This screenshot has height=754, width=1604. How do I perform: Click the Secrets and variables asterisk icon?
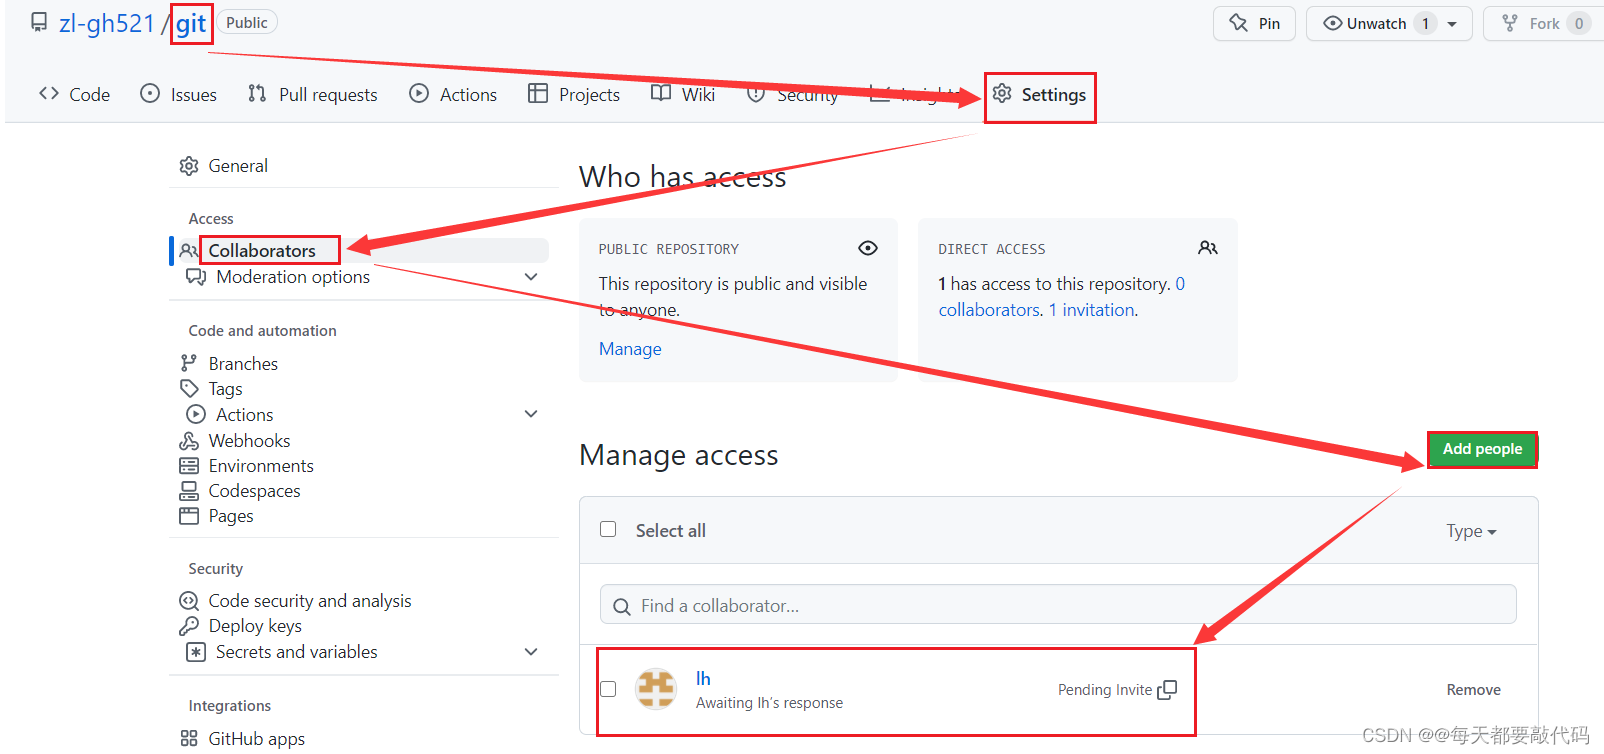click(196, 652)
